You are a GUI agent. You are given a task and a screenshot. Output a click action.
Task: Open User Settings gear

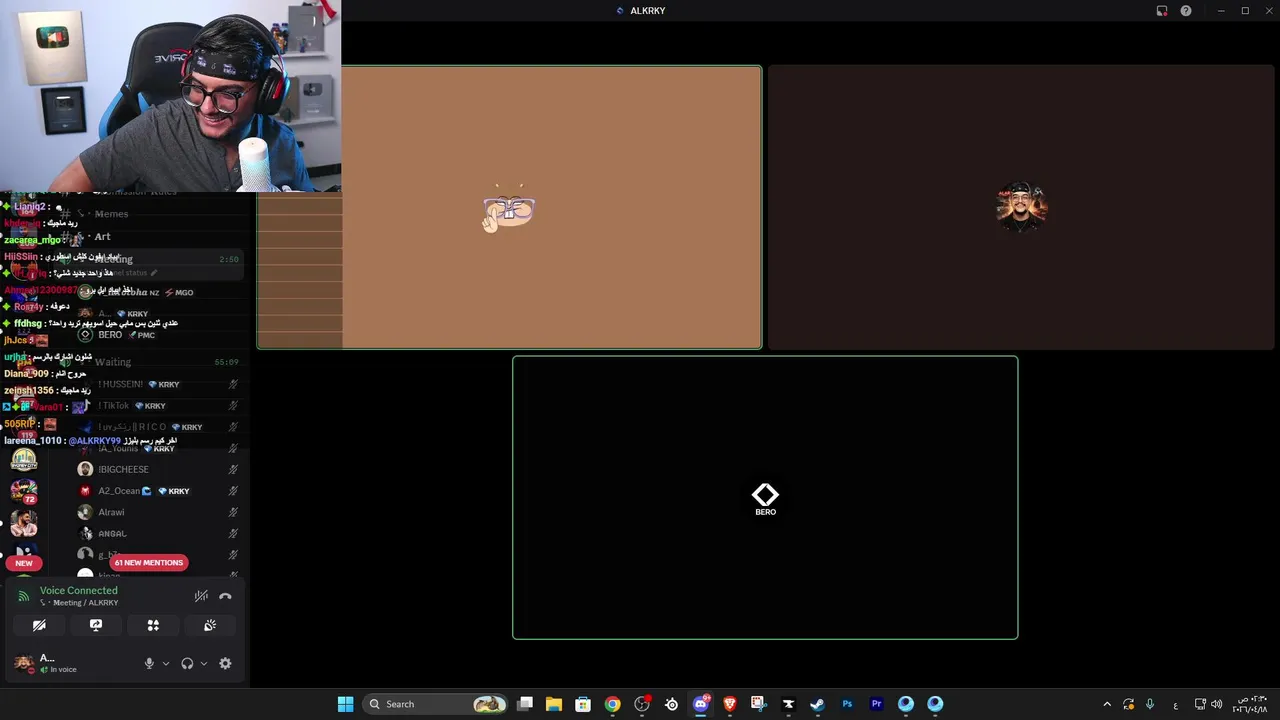[x=225, y=663]
